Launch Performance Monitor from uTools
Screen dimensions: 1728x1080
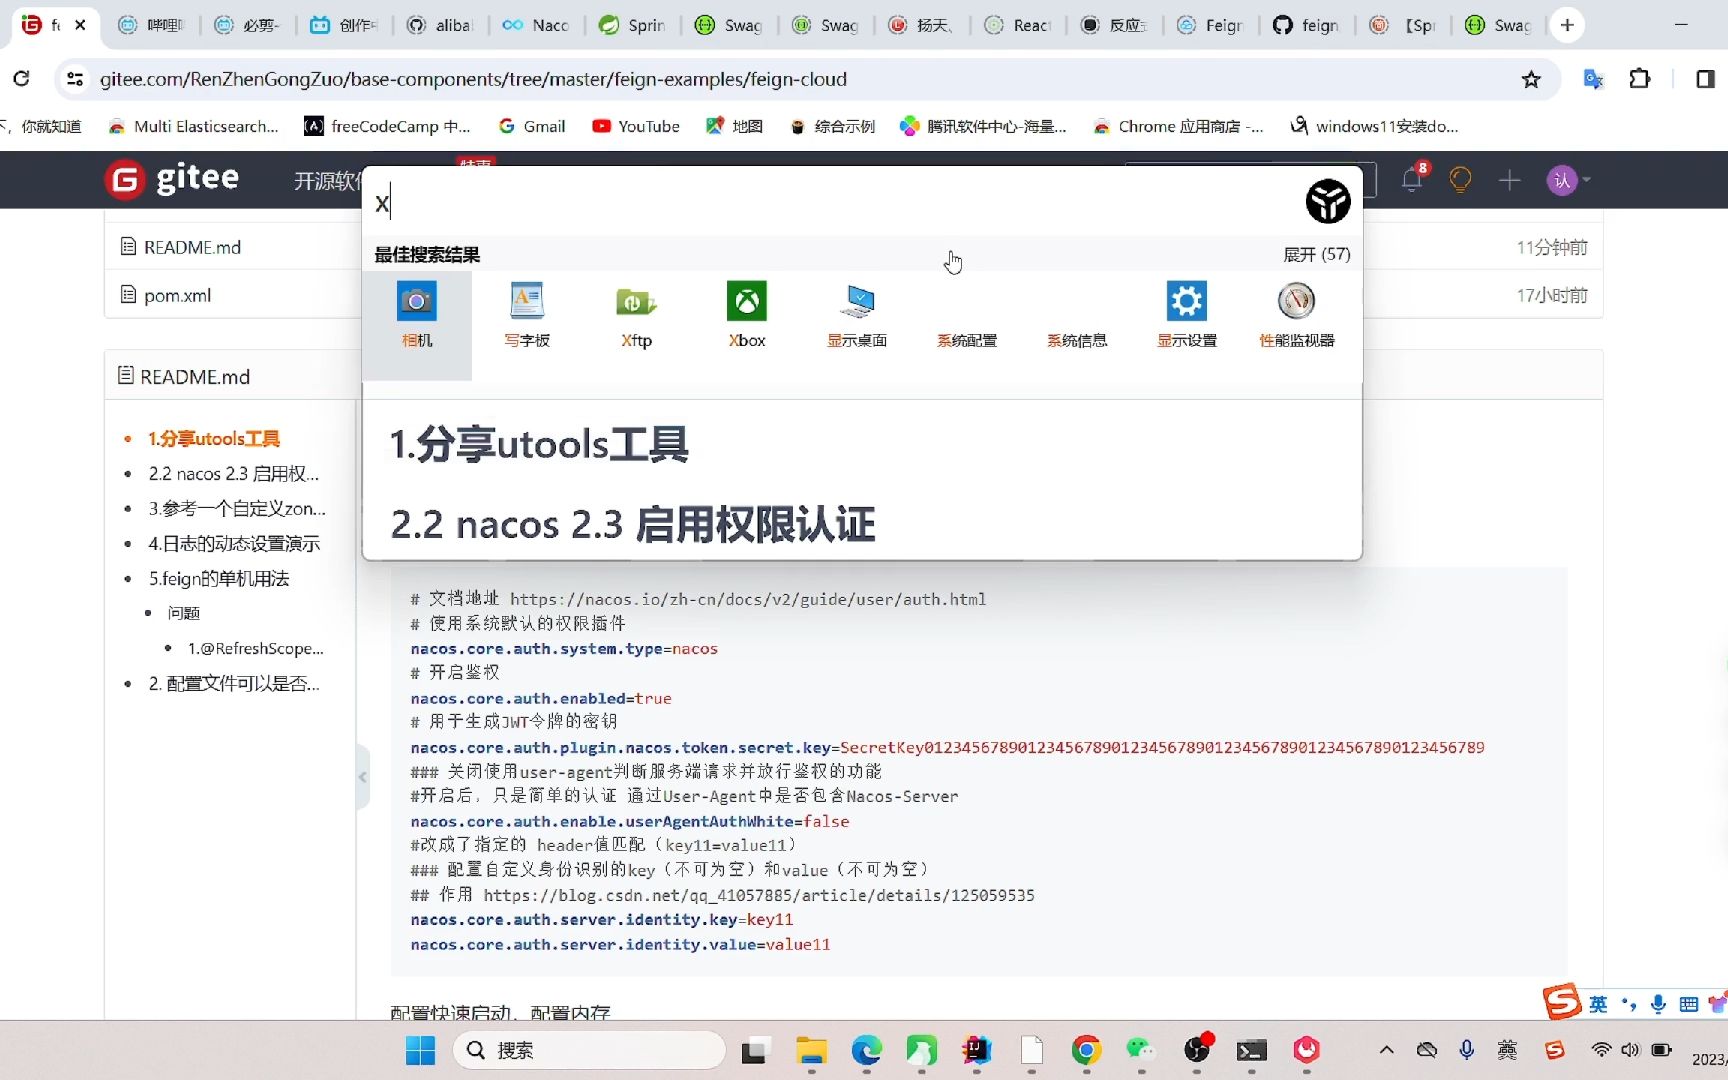pos(1296,315)
